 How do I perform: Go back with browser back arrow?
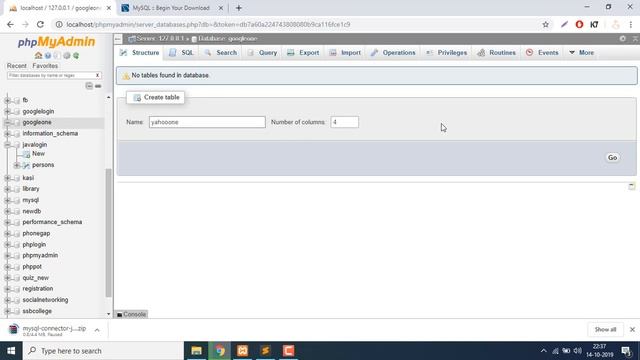tap(10, 24)
